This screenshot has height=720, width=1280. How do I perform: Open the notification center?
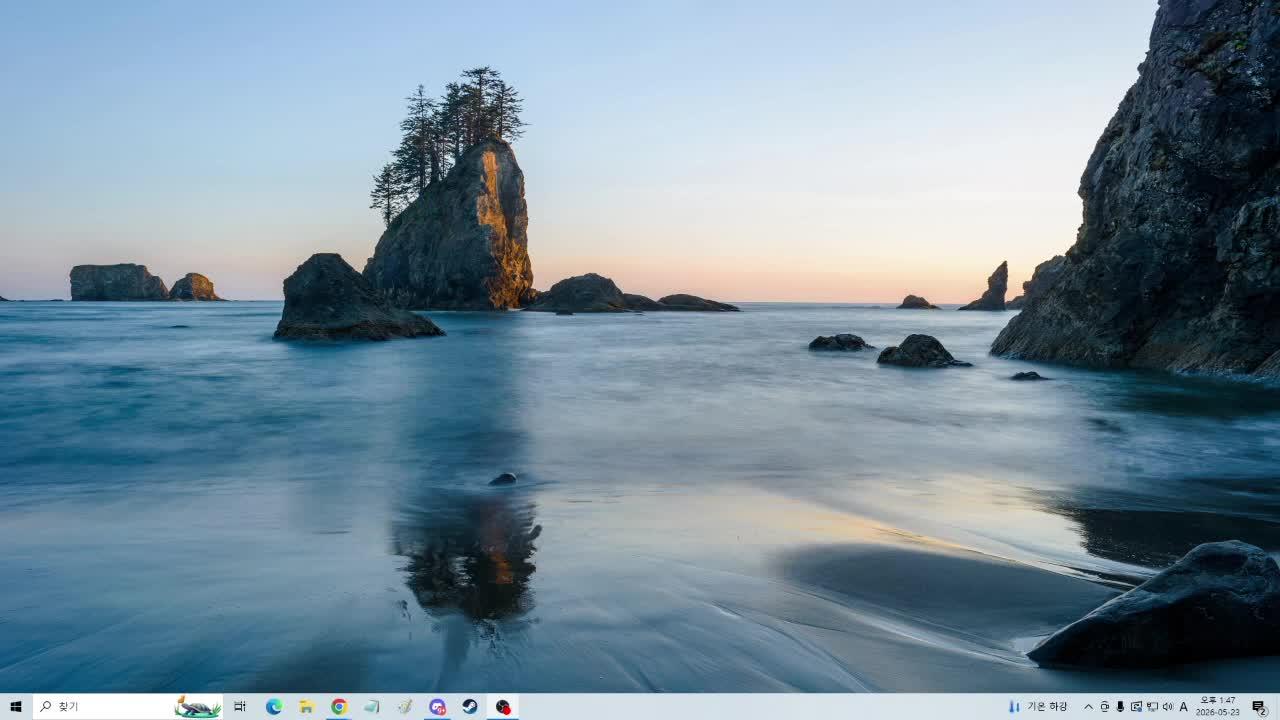point(1259,706)
